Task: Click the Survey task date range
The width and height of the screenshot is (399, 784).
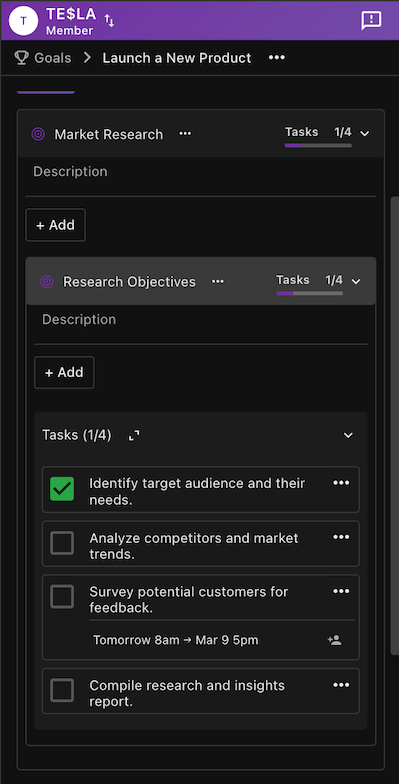Action: click(176, 640)
